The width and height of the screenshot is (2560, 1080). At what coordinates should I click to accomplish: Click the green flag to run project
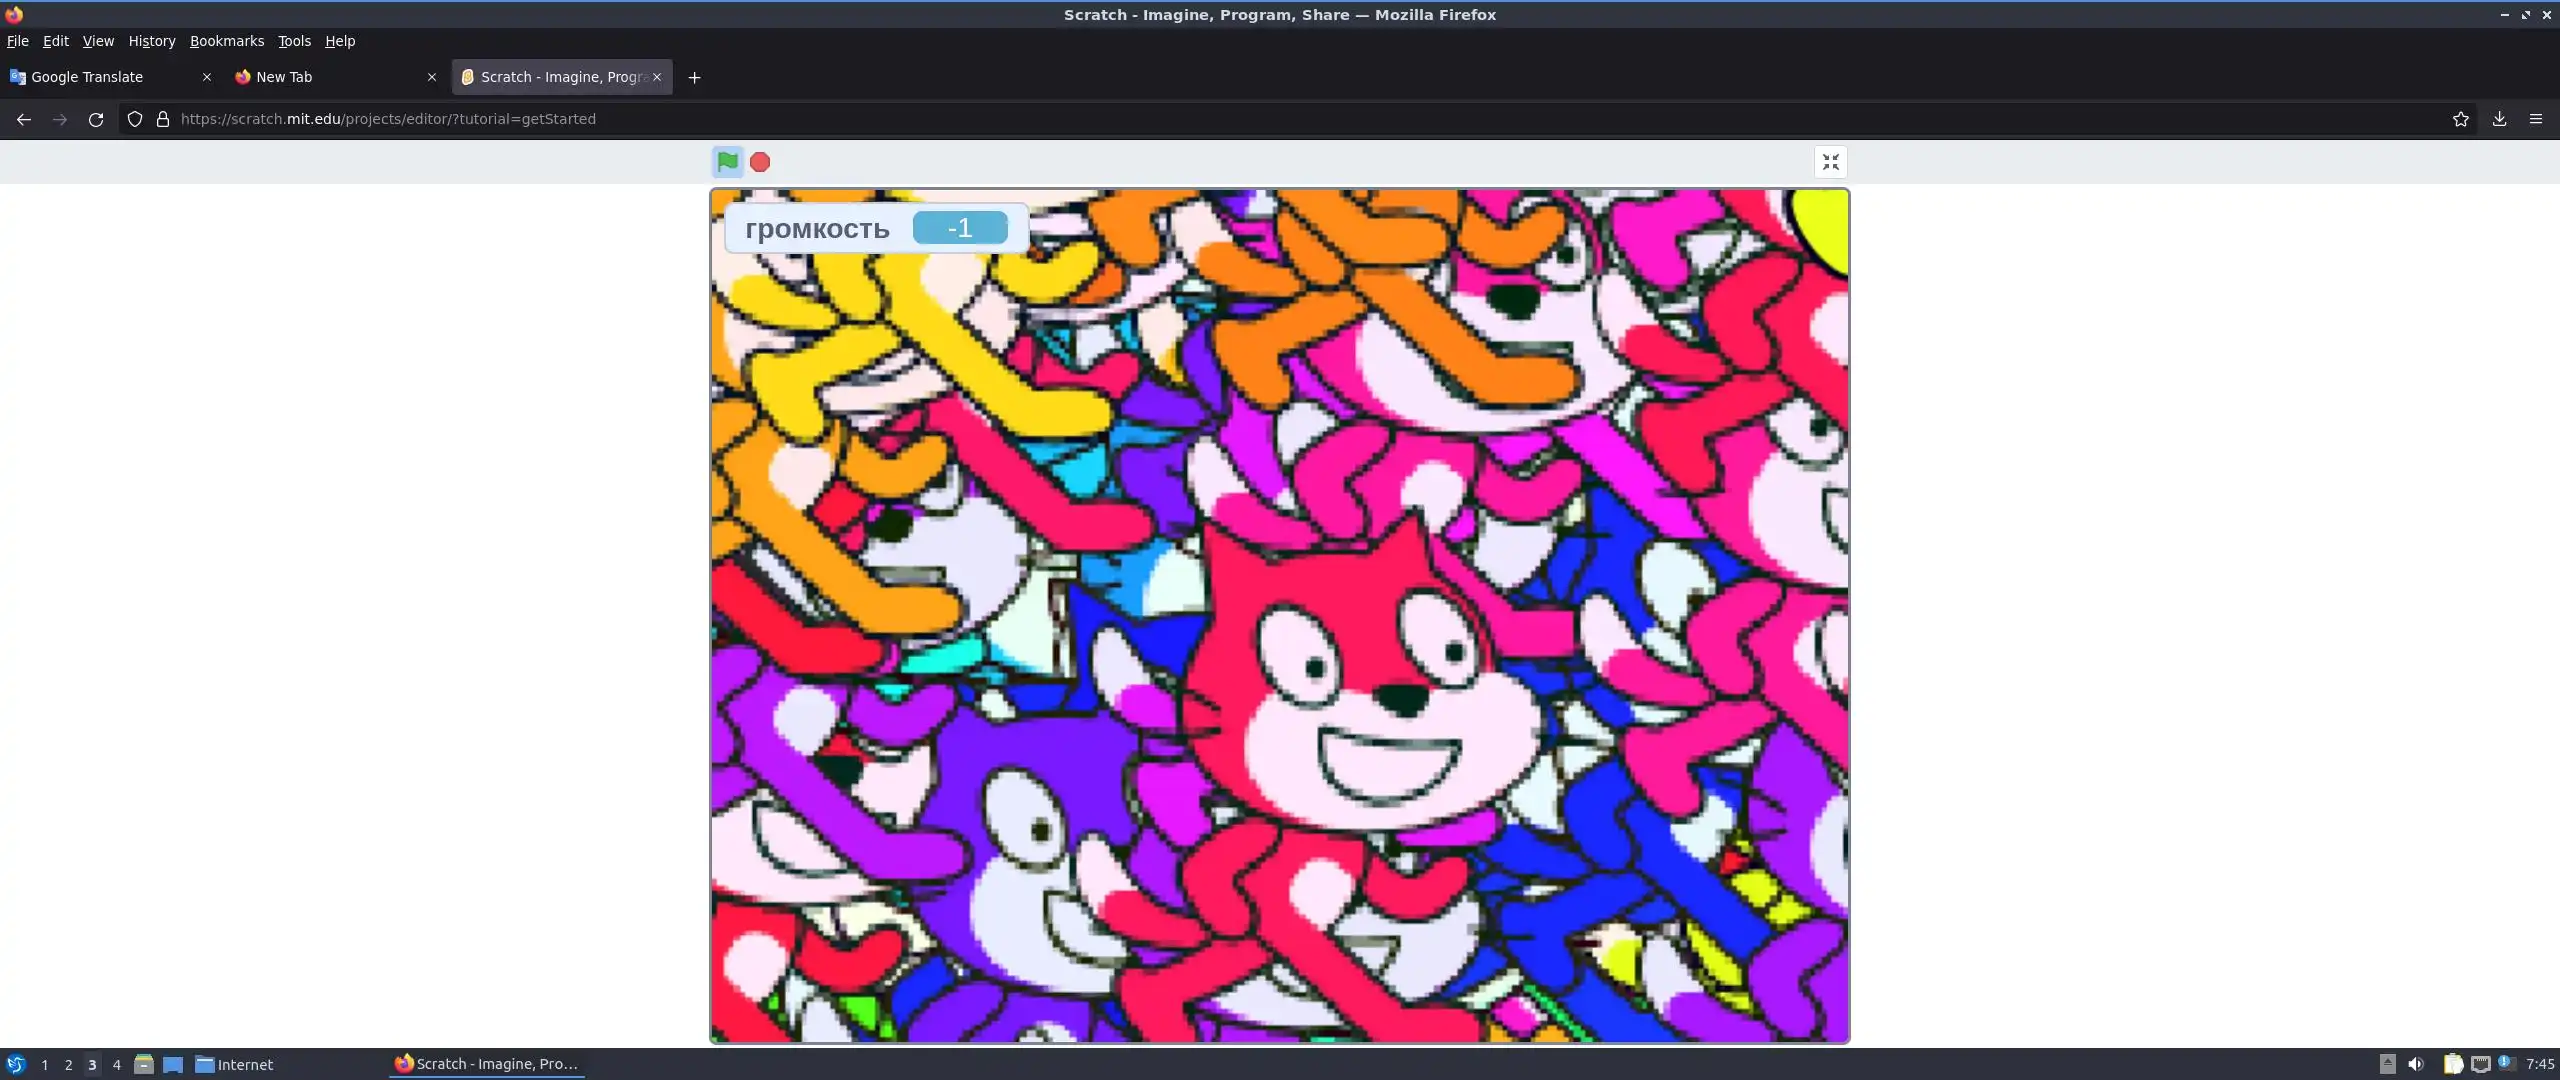727,161
